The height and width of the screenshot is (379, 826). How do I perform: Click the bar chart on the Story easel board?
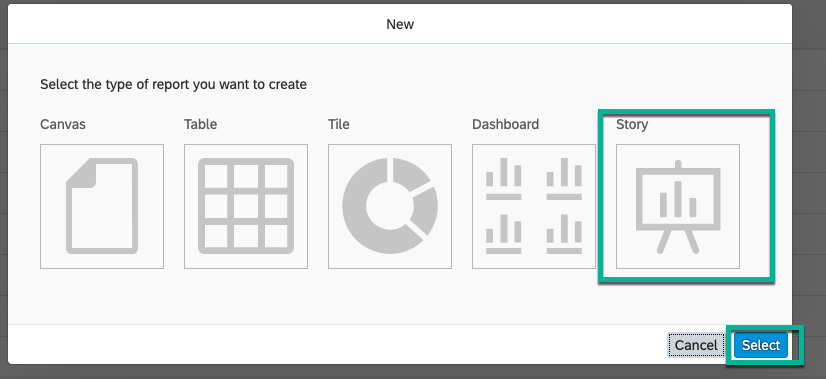[x=678, y=200]
